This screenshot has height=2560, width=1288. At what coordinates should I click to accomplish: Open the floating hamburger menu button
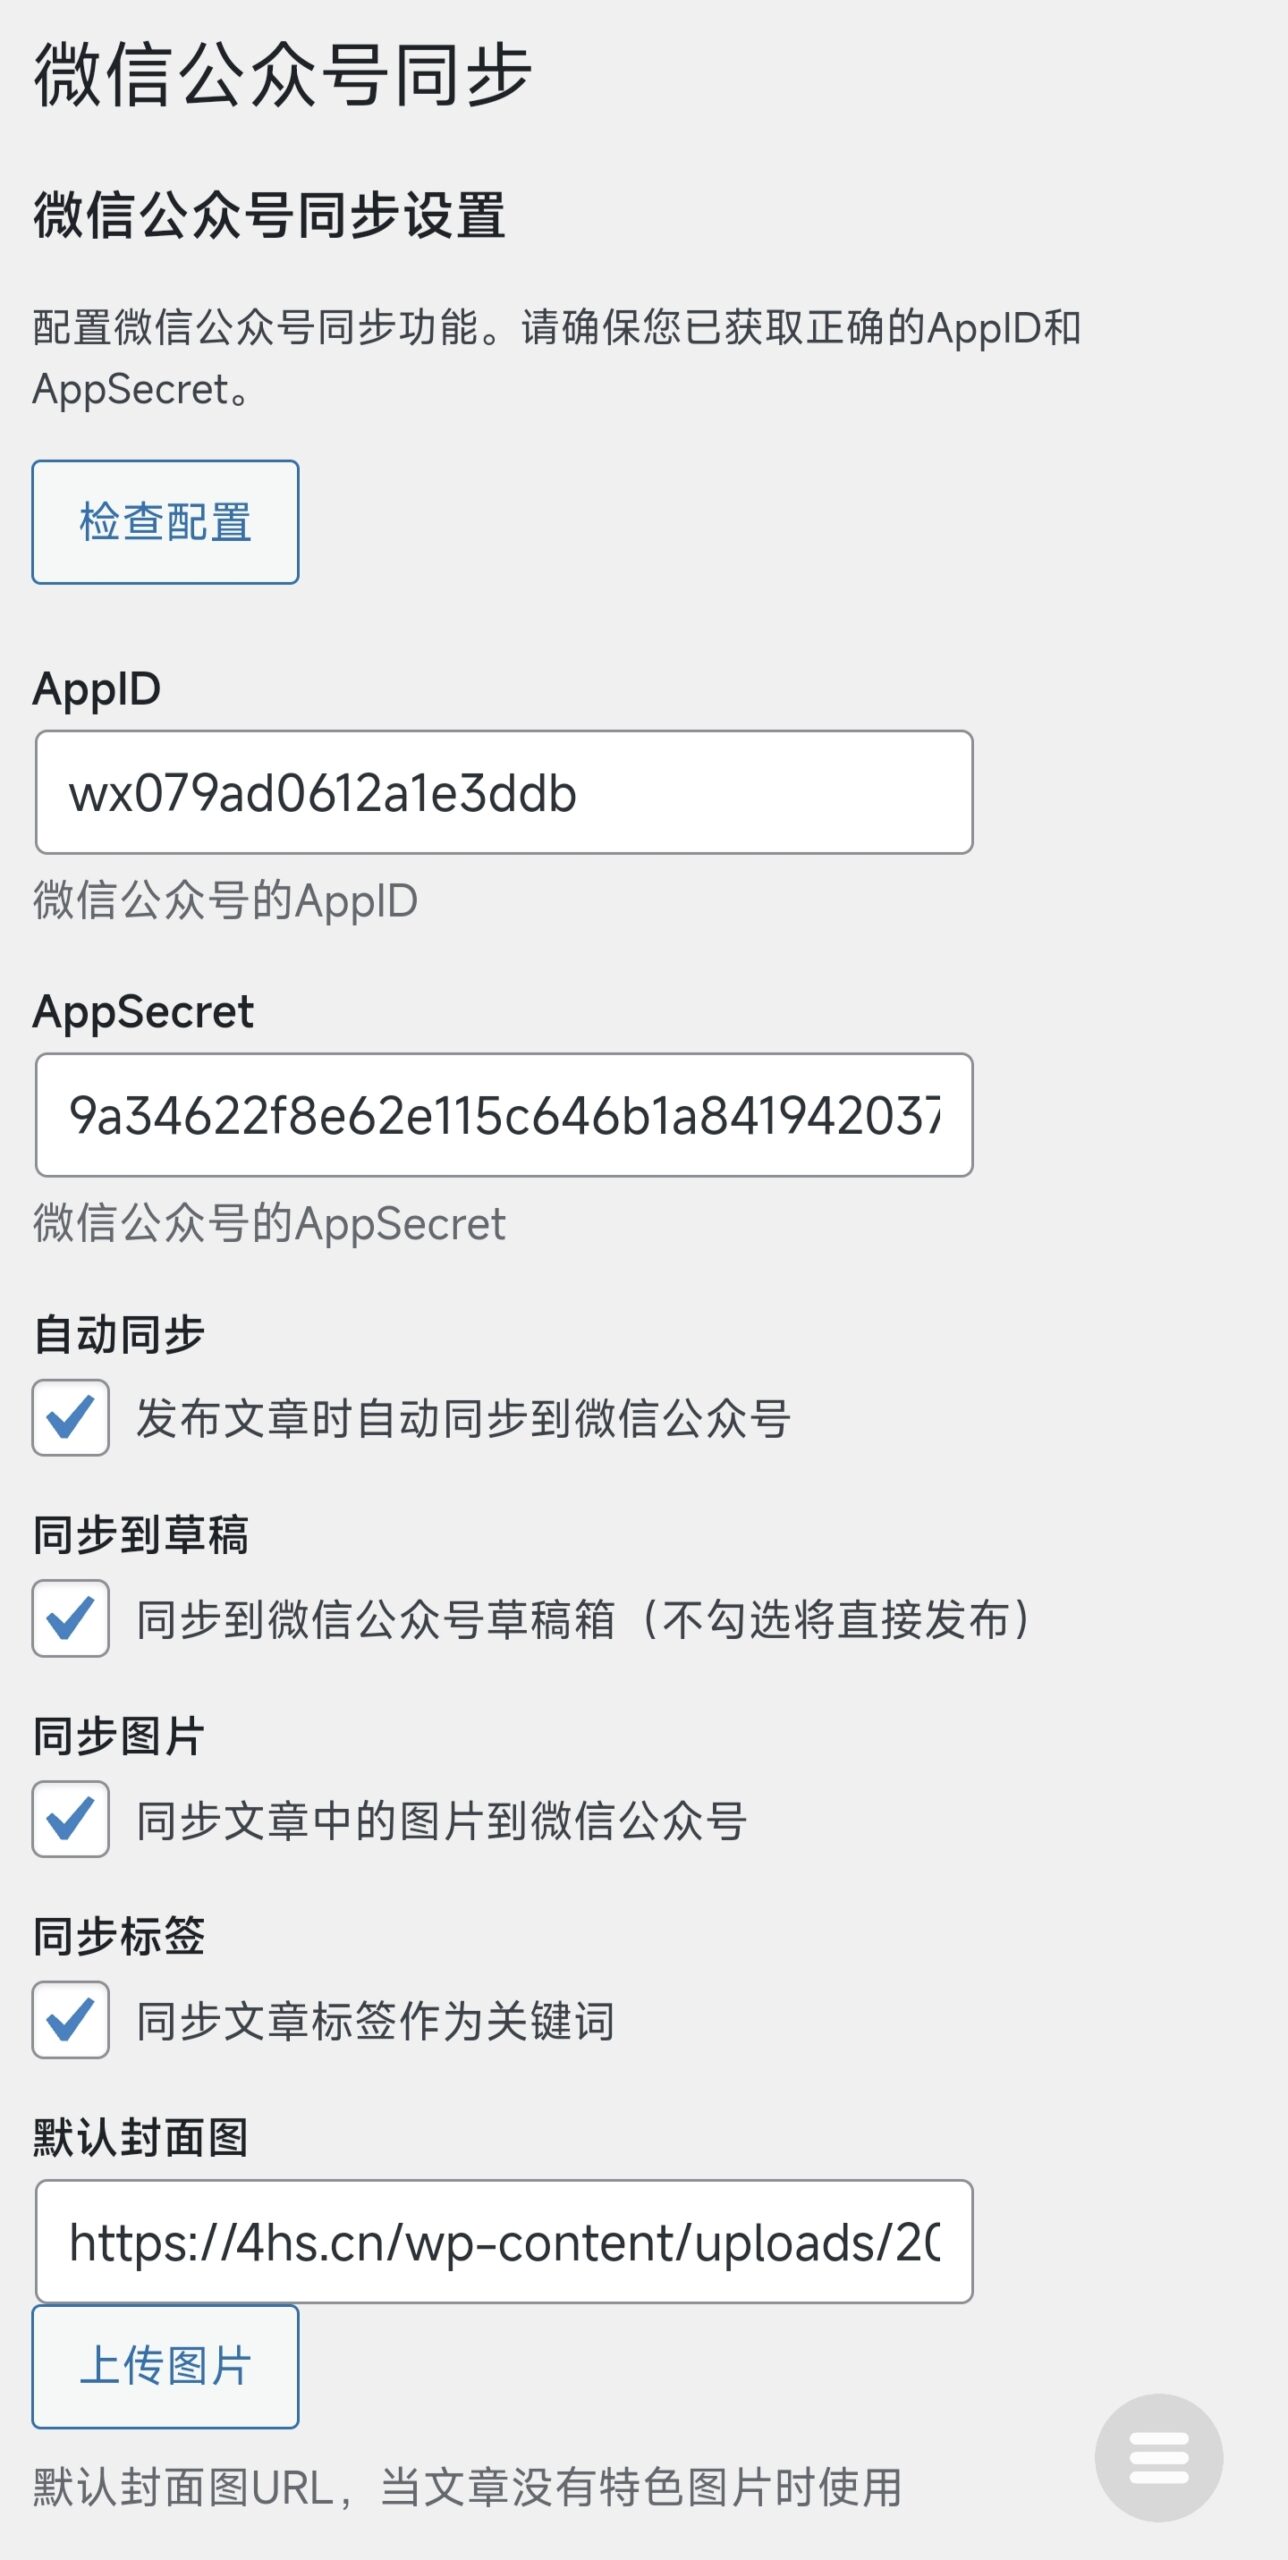pos(1158,2456)
